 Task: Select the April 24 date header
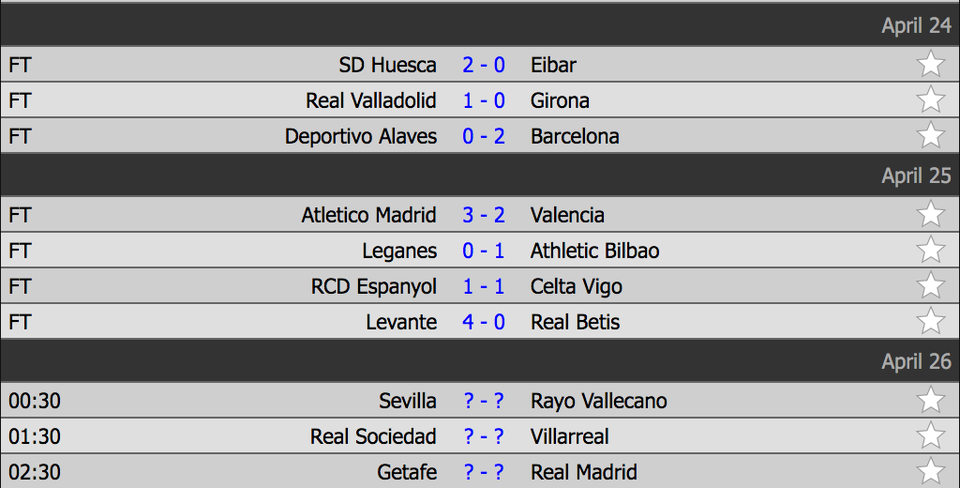coord(916,26)
